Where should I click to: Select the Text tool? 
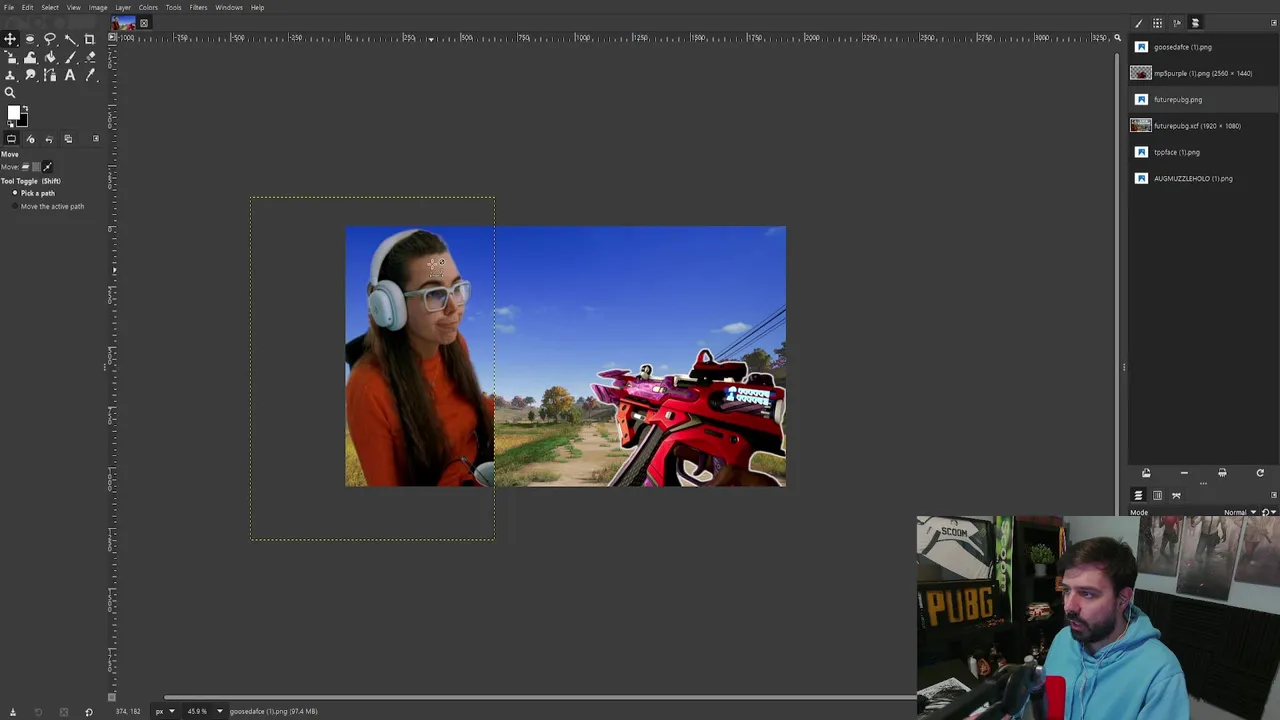(x=70, y=75)
